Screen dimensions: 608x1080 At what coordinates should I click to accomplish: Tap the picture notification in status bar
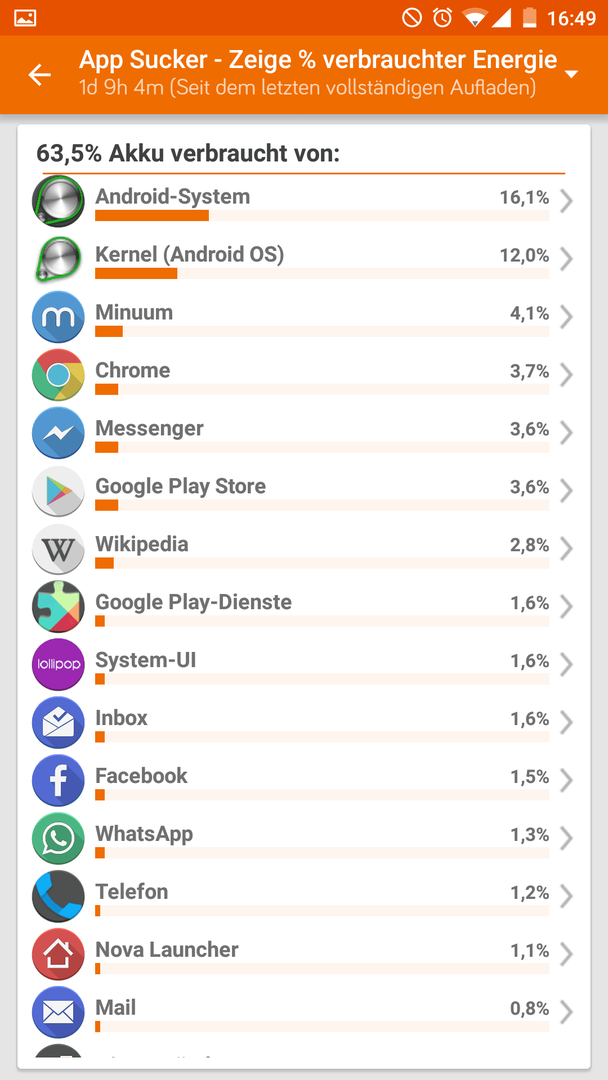[x=25, y=18]
